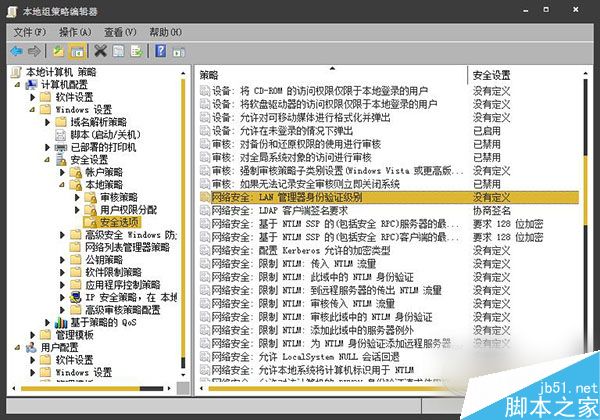Click the Delete X toolbar icon
600x420 pixels.
100,51
